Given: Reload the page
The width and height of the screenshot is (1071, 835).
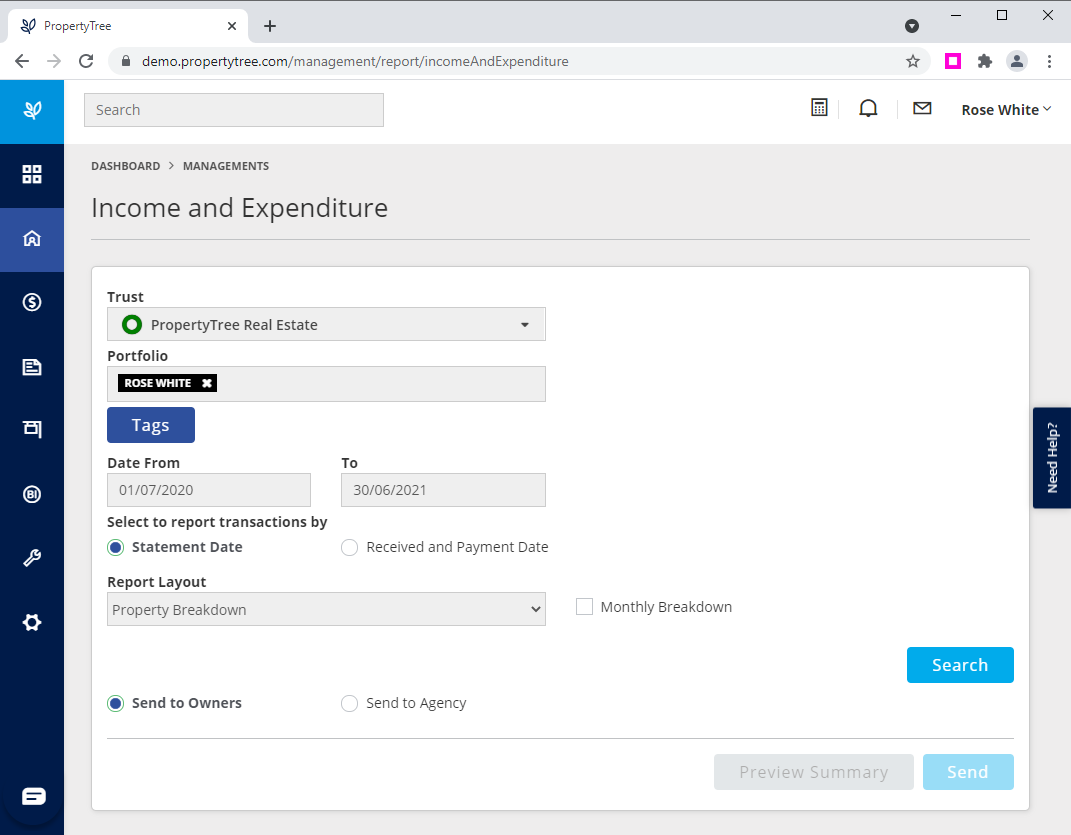Looking at the screenshot, I should [86, 61].
